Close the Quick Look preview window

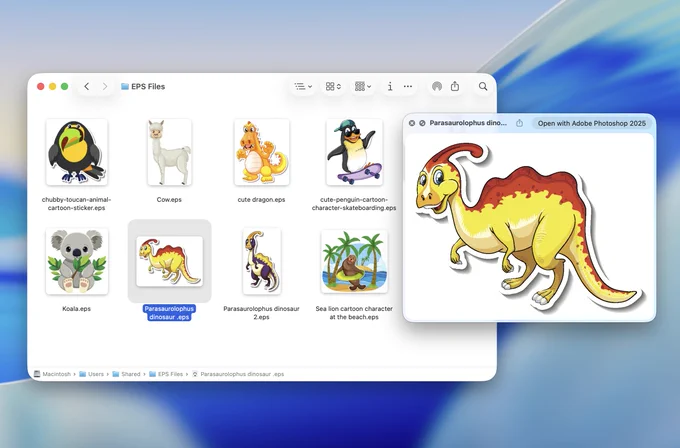(412, 123)
